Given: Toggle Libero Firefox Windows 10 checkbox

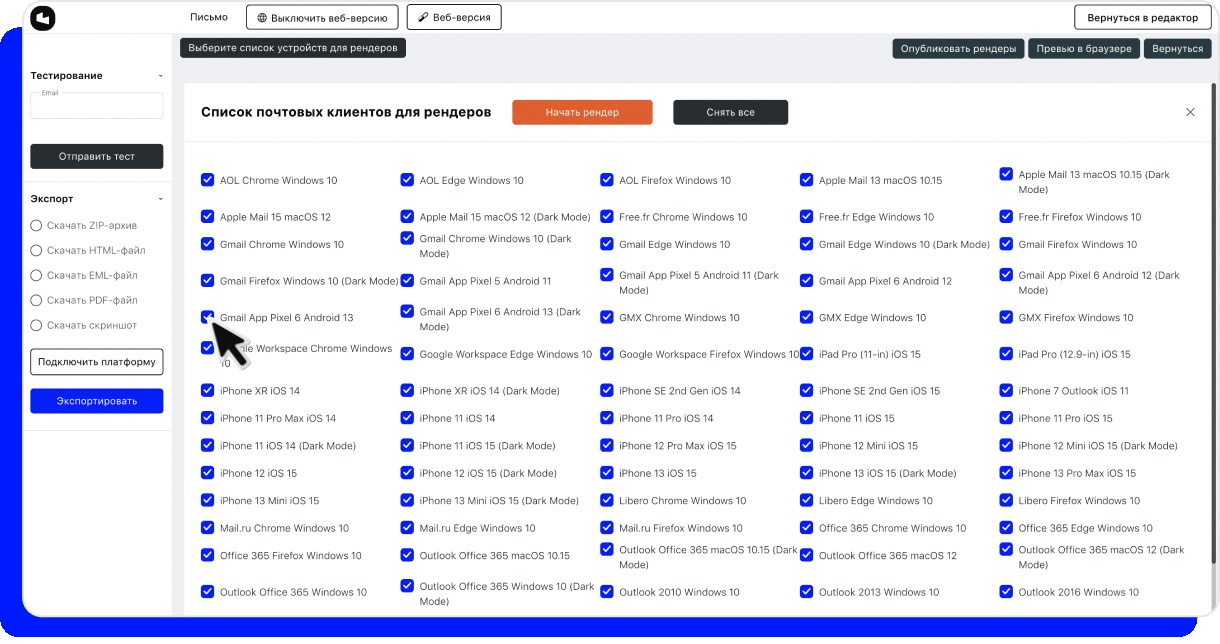Looking at the screenshot, I should [x=1006, y=501].
